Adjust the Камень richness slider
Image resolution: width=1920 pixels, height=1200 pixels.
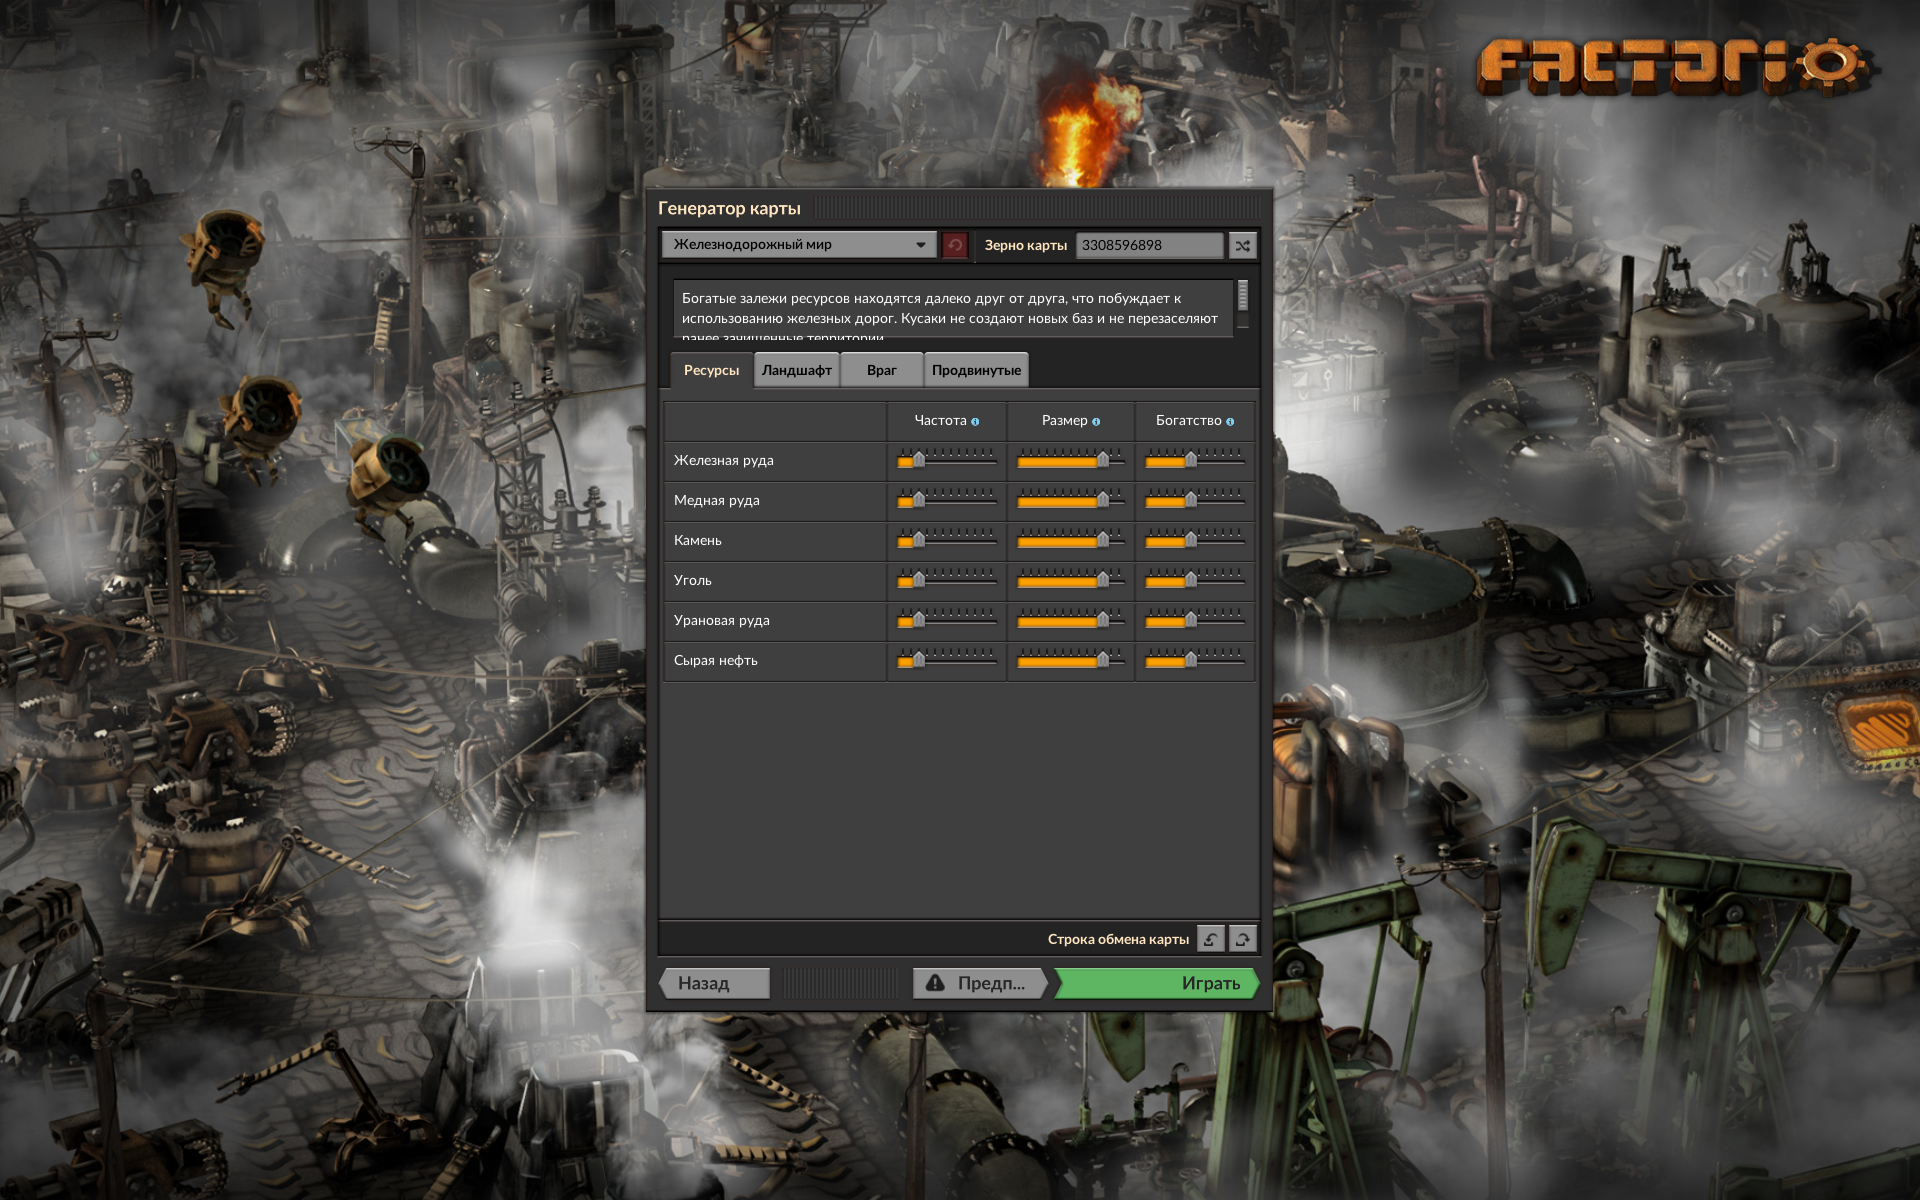pyautogui.click(x=1195, y=540)
